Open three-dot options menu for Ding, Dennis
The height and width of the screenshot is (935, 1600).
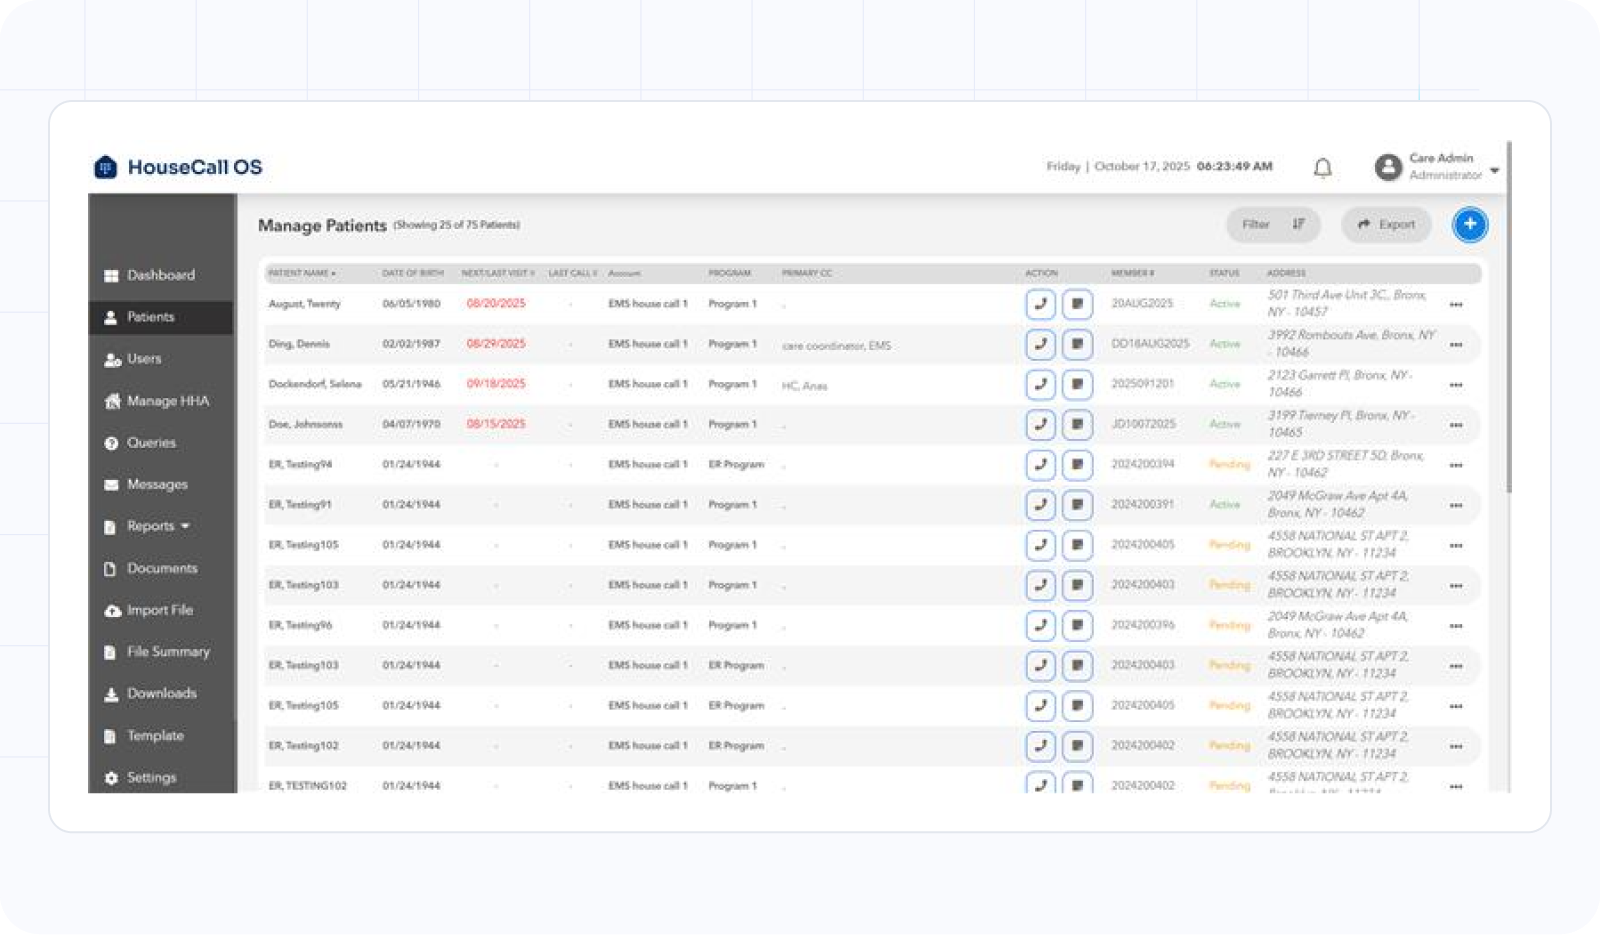pyautogui.click(x=1456, y=345)
